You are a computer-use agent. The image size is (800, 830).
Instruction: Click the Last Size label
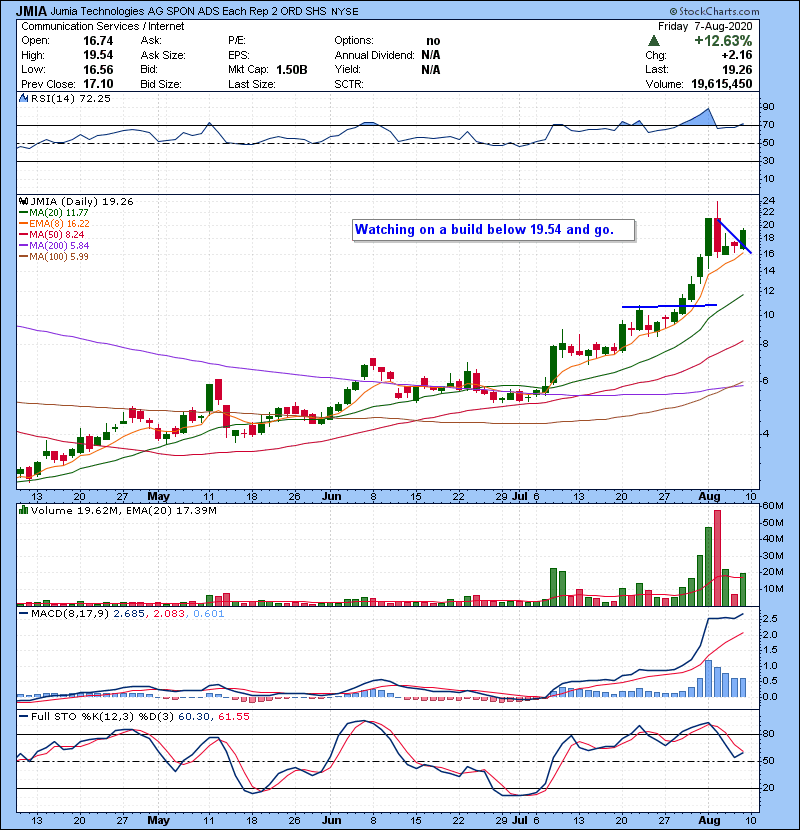pos(251,84)
